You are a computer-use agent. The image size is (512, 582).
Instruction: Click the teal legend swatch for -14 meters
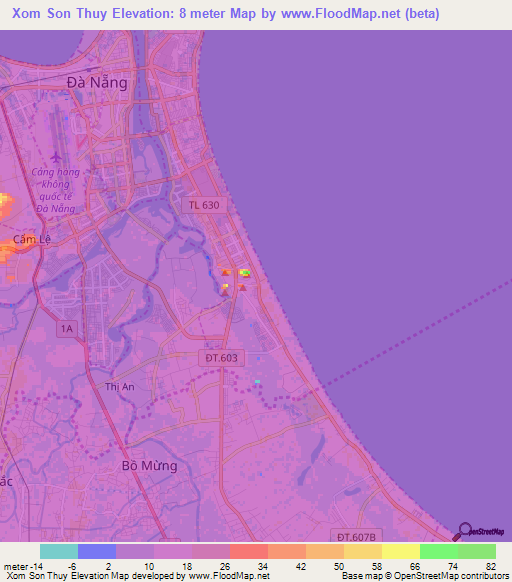coord(59,552)
